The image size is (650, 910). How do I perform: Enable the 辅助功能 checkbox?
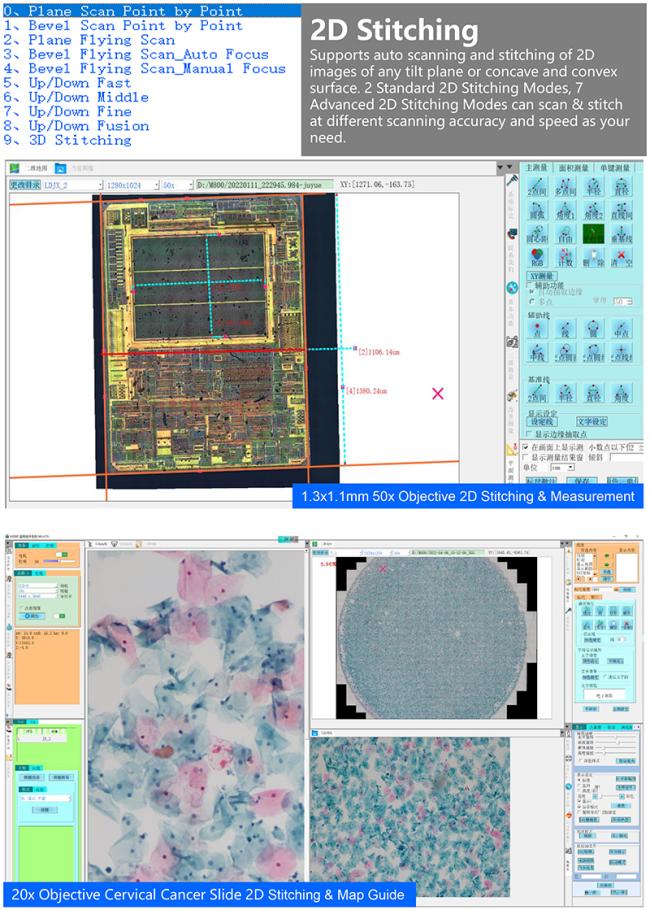529,284
